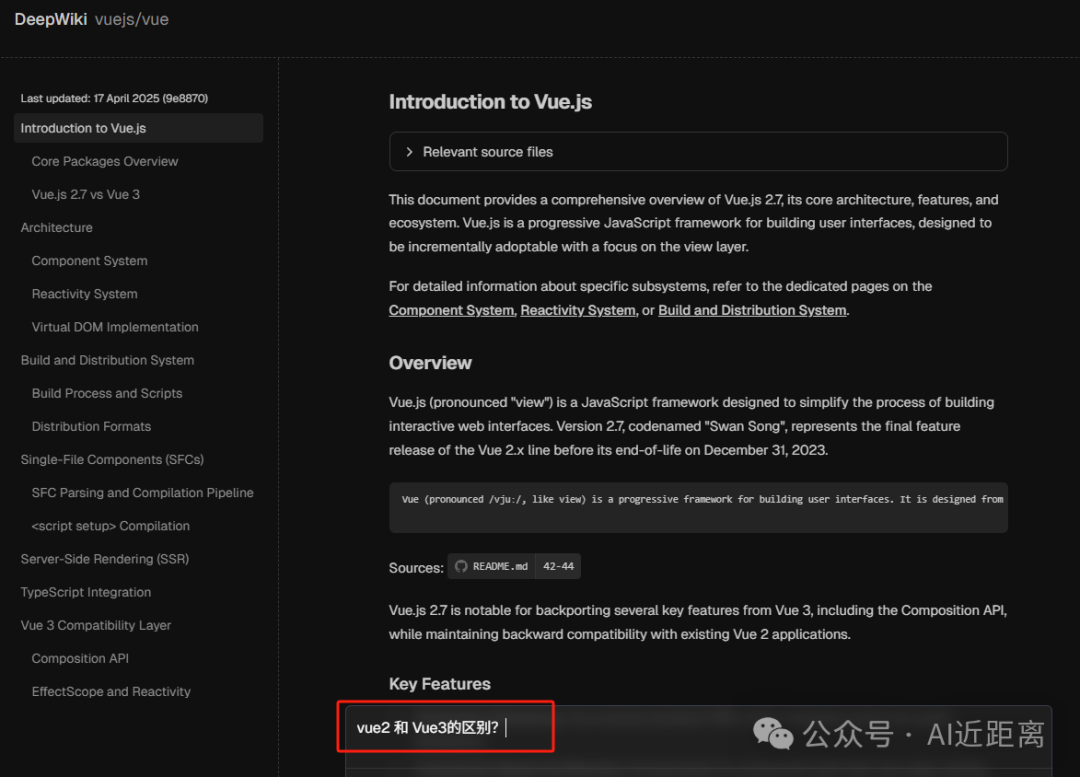Open the 42-44 line range badge
This screenshot has width=1080, height=777.
click(x=558, y=566)
